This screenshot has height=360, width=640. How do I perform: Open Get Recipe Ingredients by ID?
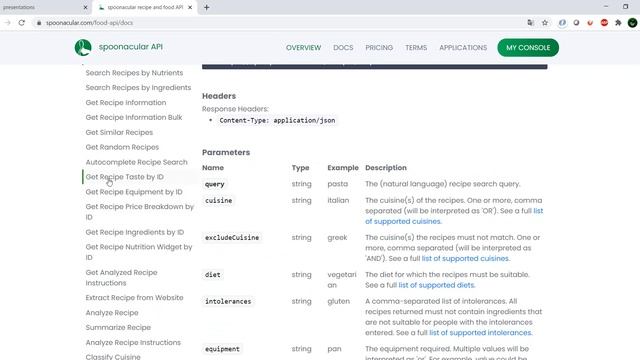tap(135, 232)
